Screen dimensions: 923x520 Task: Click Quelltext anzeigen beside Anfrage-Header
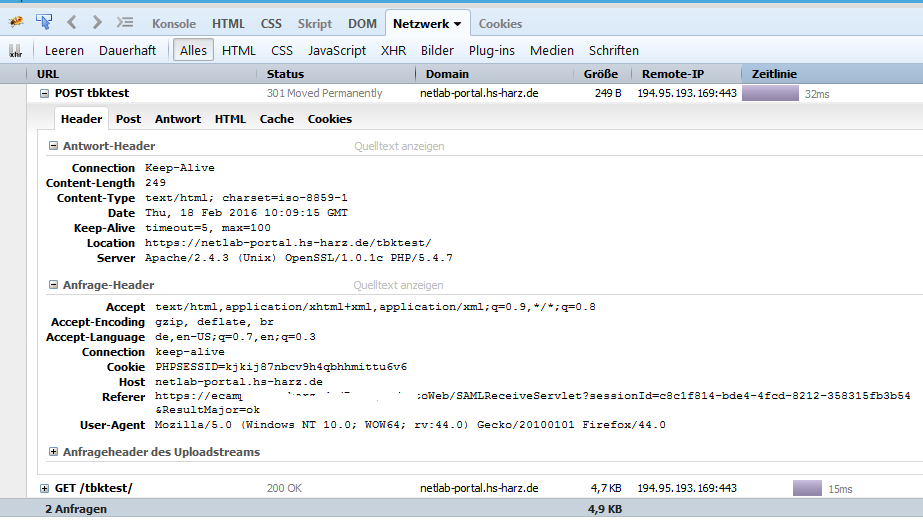[398, 285]
